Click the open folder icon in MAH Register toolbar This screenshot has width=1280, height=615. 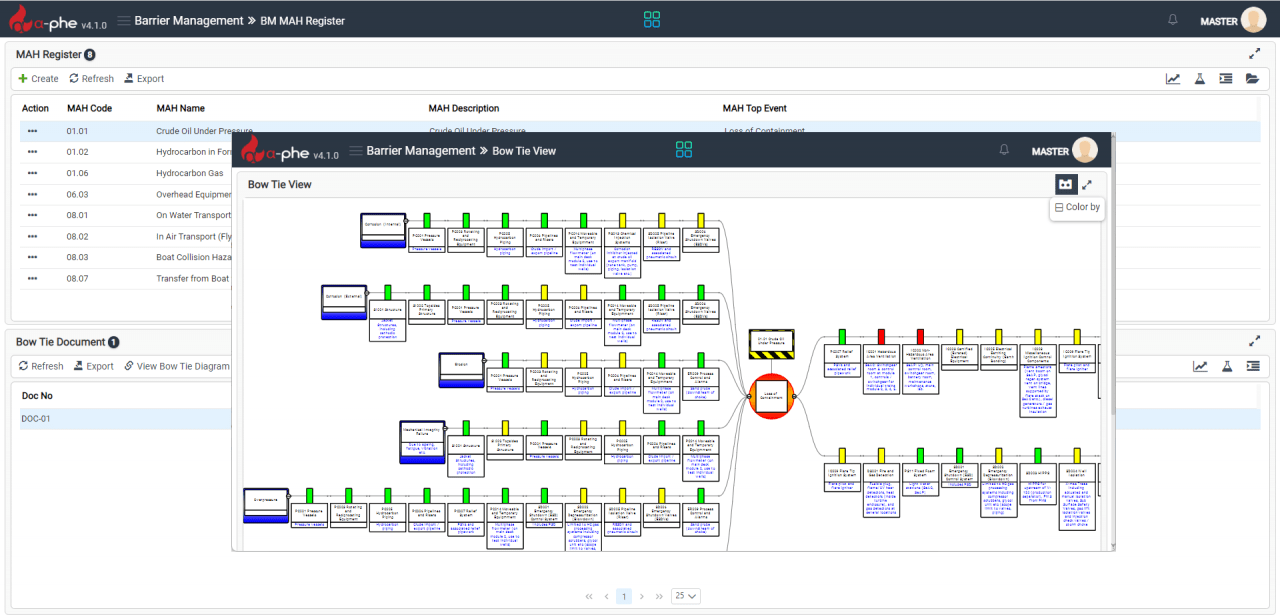click(x=1253, y=78)
